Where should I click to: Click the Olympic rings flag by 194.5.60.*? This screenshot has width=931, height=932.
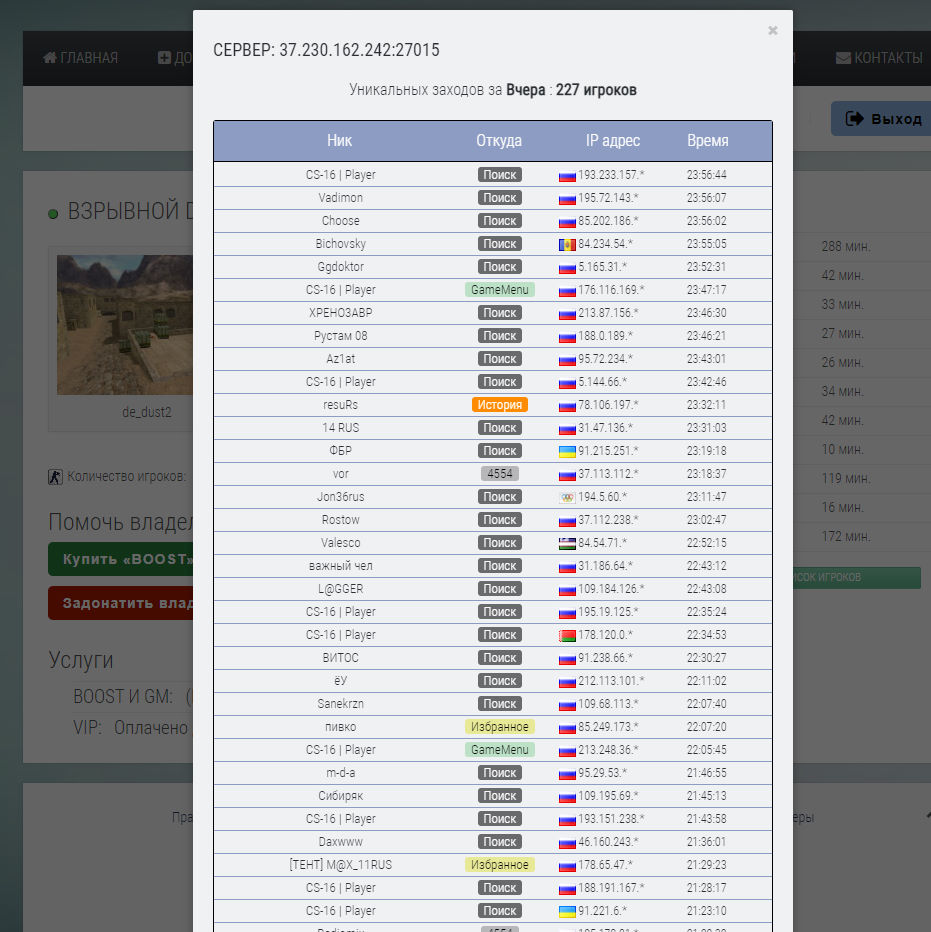[567, 498]
